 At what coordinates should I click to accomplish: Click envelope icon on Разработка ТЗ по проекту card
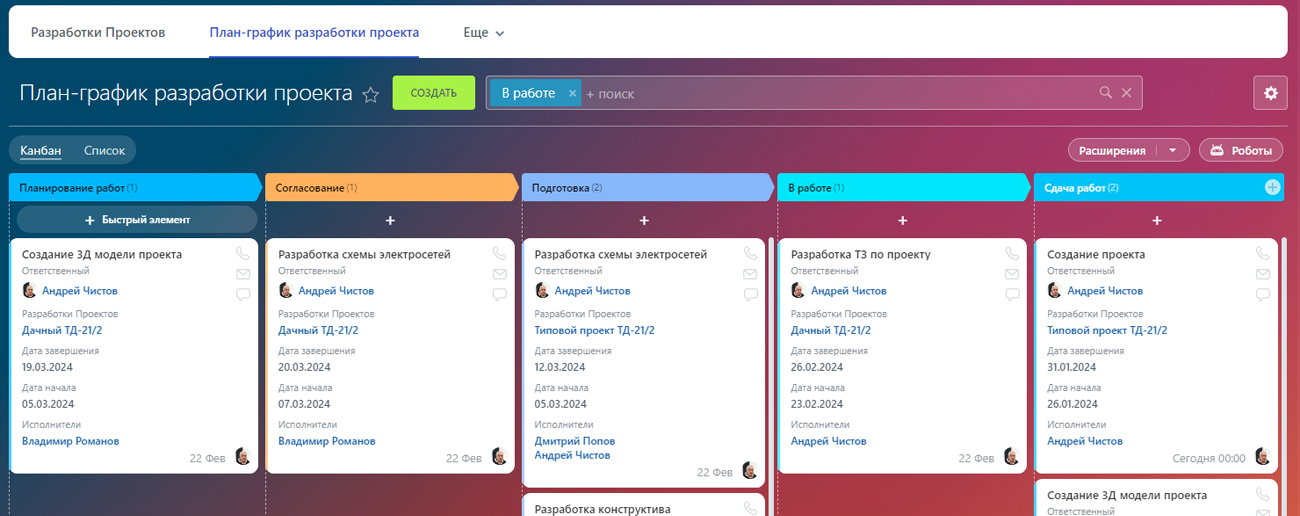(1012, 274)
